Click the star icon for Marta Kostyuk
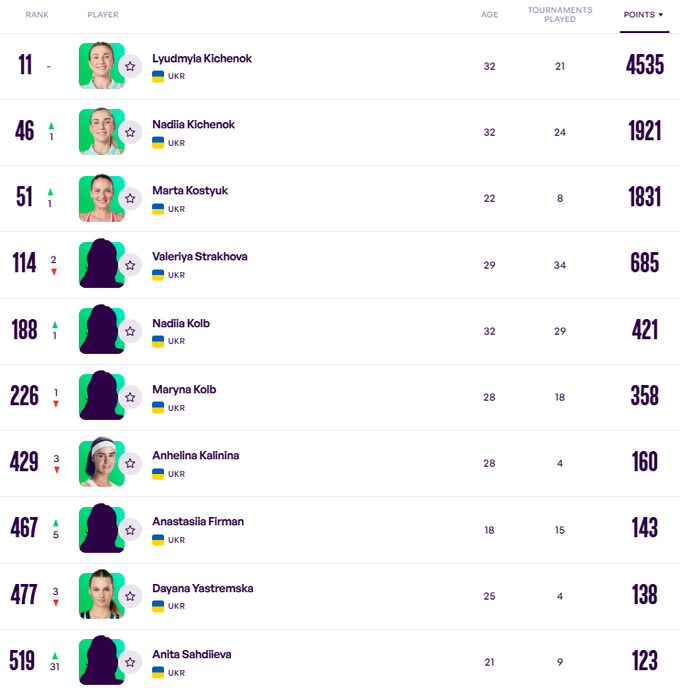Screen dimensions: 680x694 [x=130, y=199]
